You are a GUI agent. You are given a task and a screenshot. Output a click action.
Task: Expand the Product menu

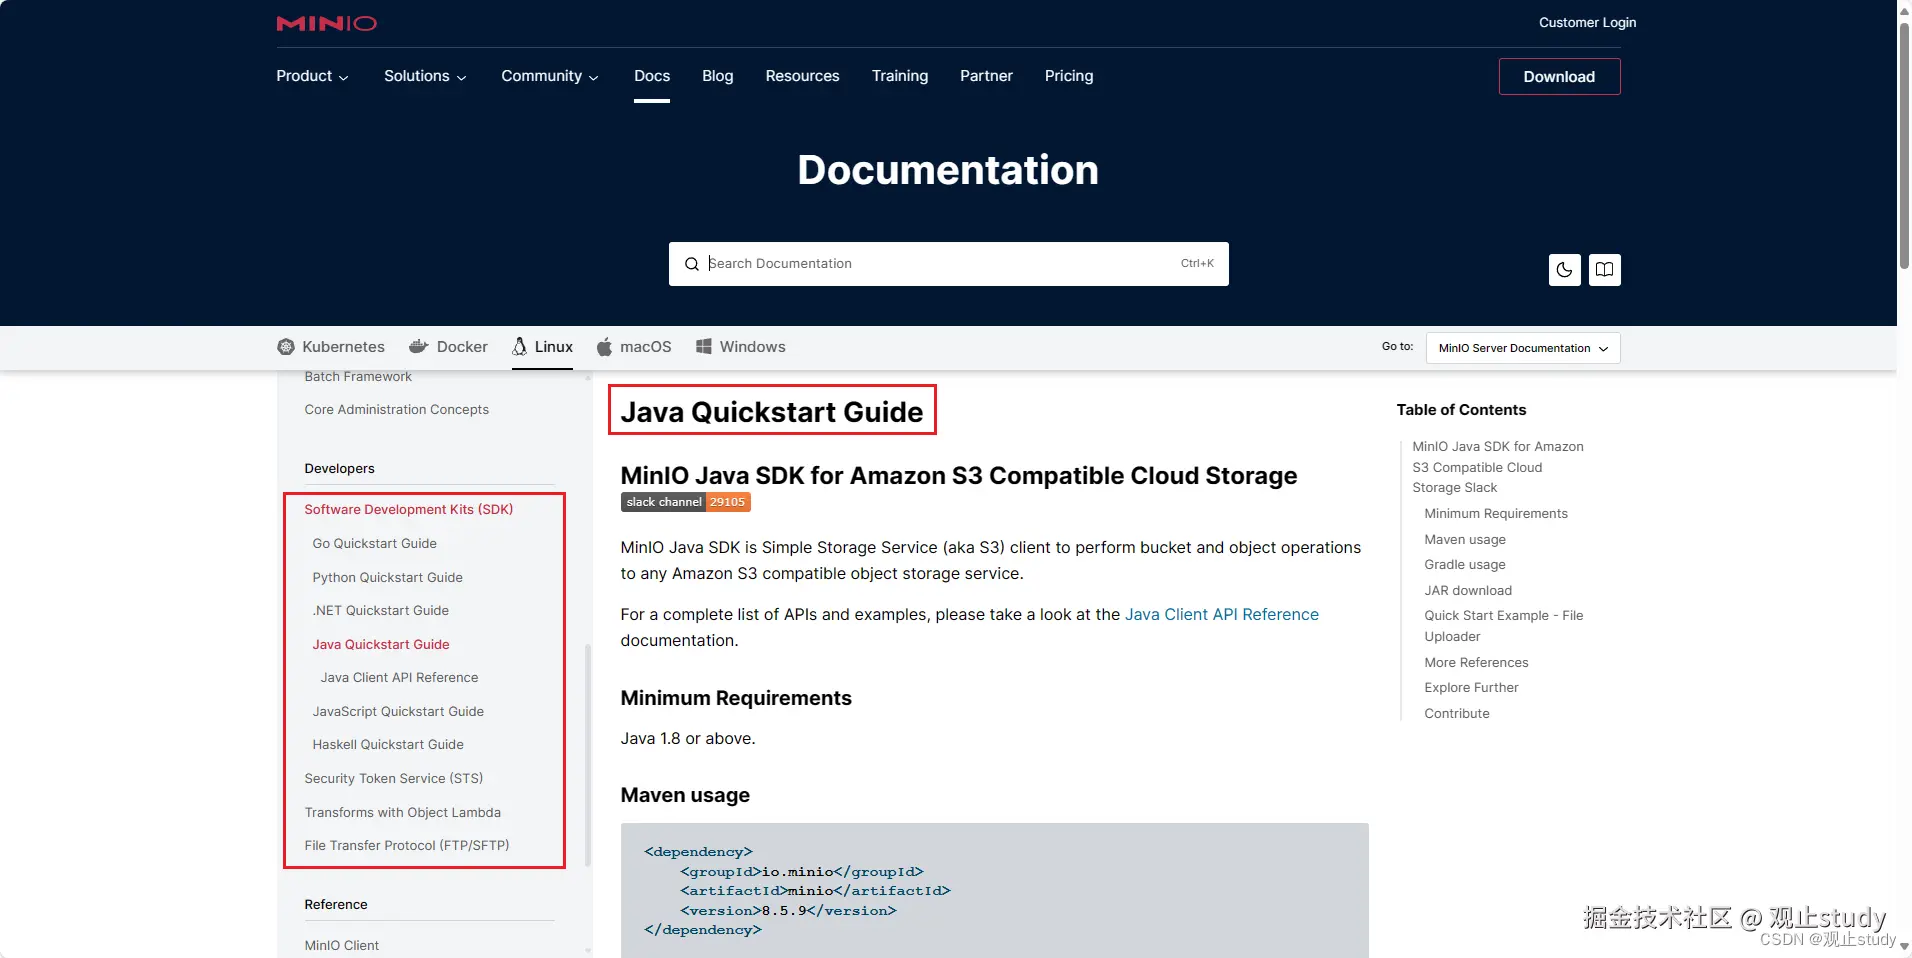[312, 76]
